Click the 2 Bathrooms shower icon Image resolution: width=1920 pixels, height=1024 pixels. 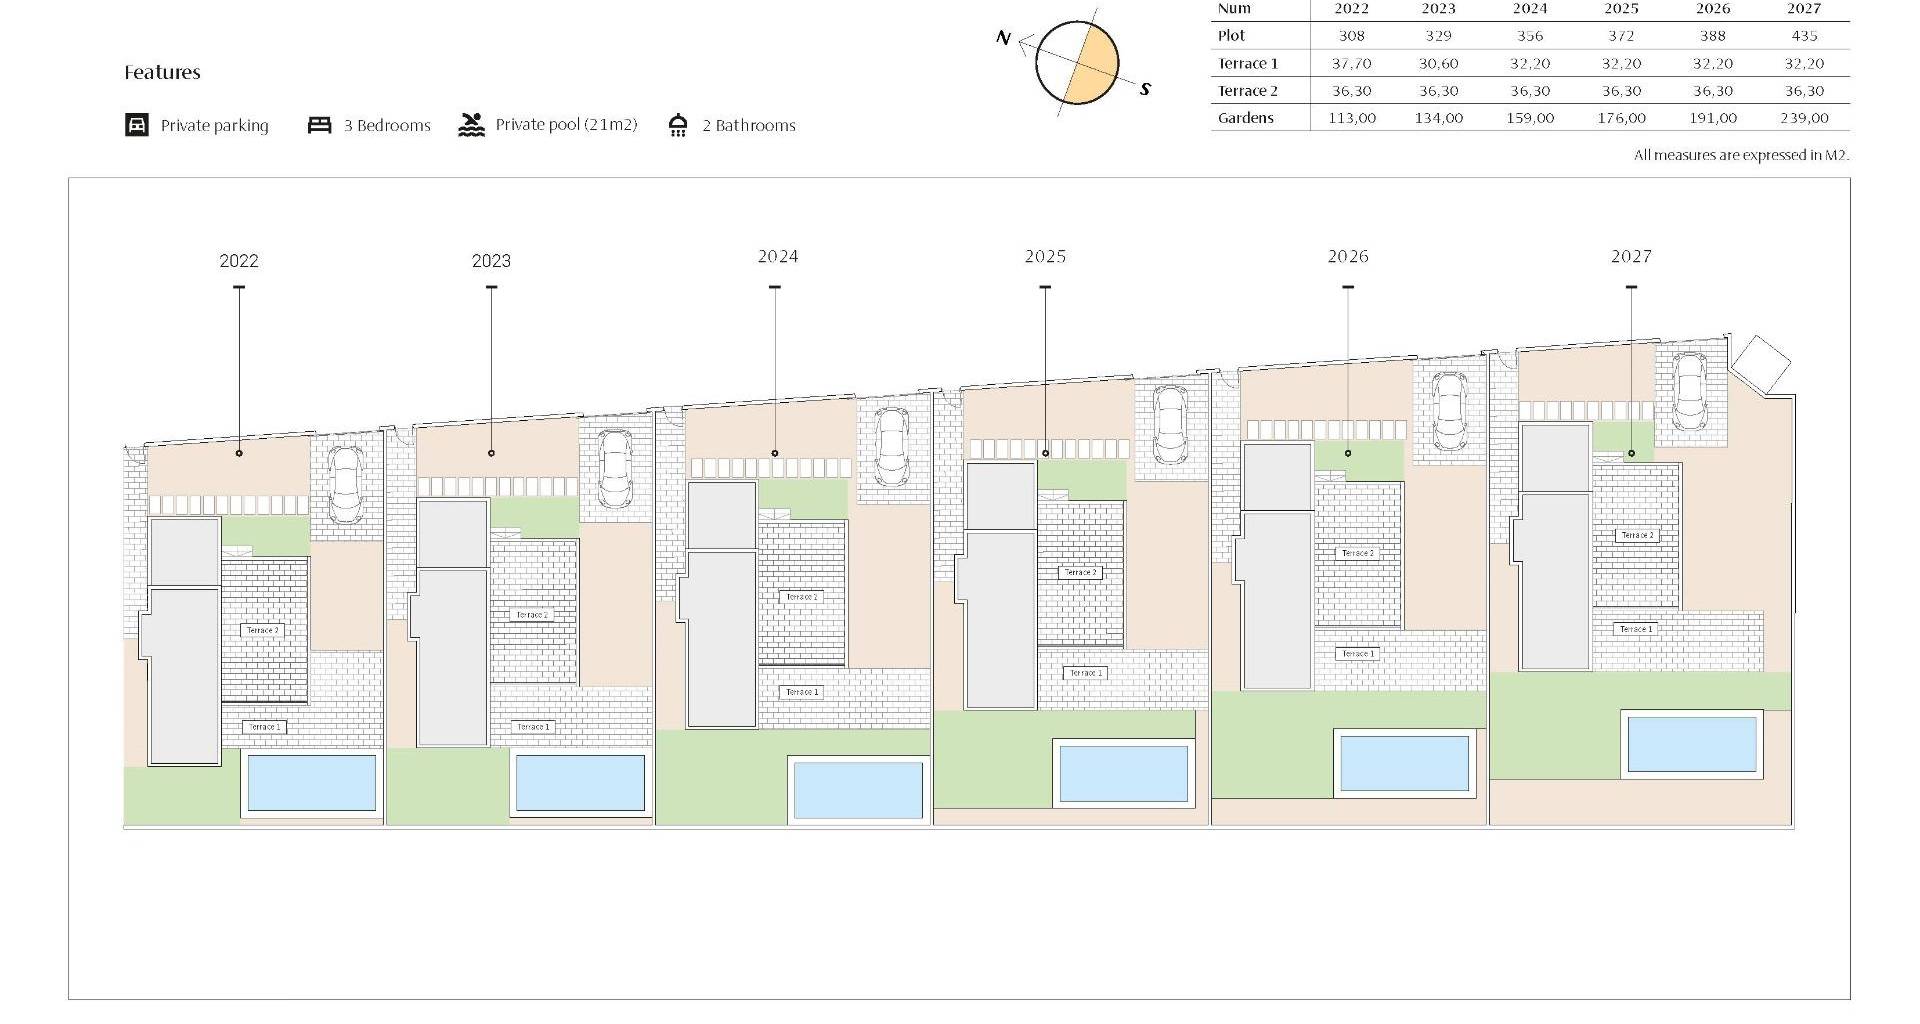[x=678, y=125]
